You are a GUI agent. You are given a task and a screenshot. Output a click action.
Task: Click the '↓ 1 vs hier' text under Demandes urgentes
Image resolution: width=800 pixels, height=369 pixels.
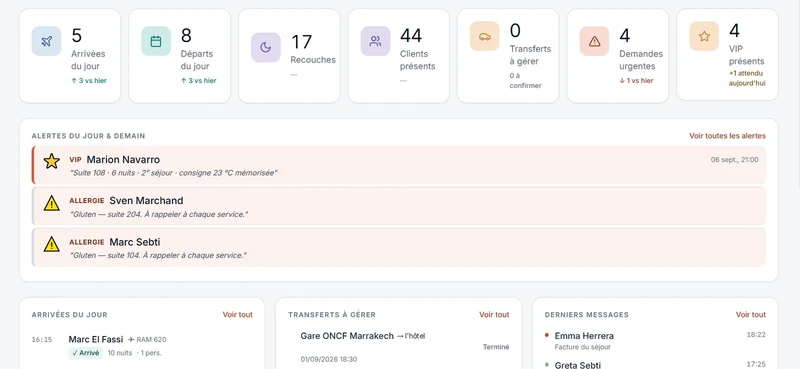[x=636, y=81]
